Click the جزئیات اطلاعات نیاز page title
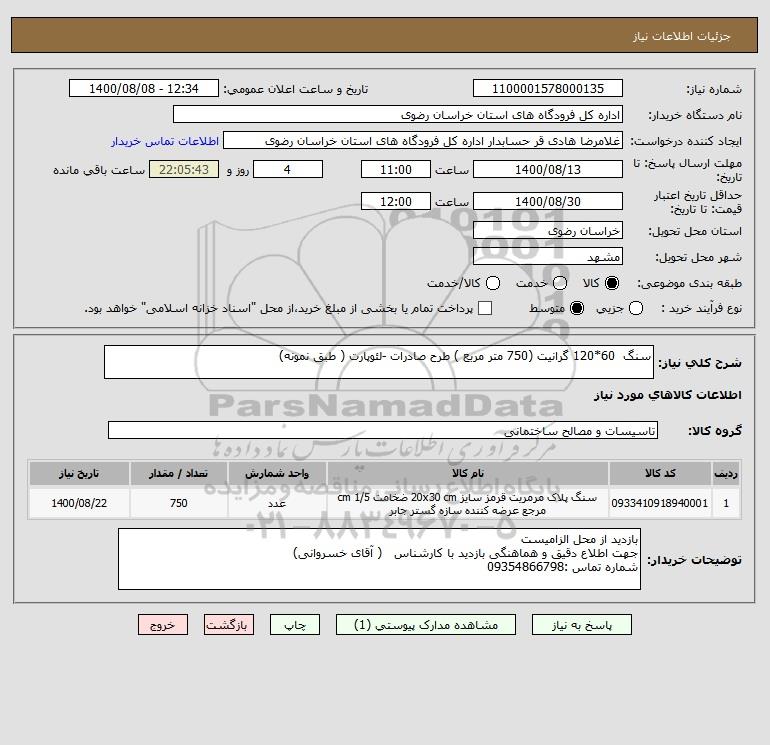The width and height of the screenshot is (770, 745). coord(682,36)
